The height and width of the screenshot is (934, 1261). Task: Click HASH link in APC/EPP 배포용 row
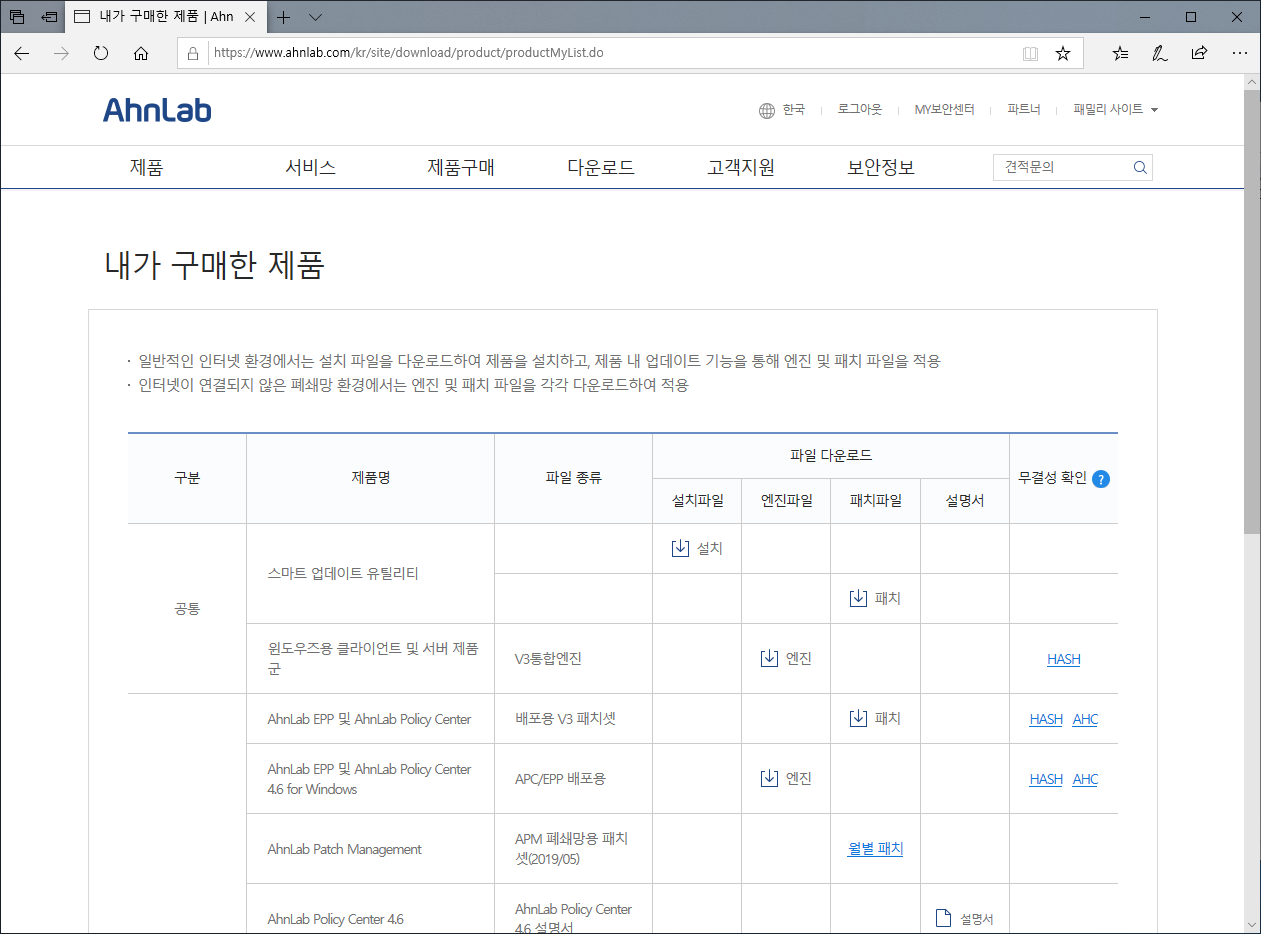[x=1046, y=779]
